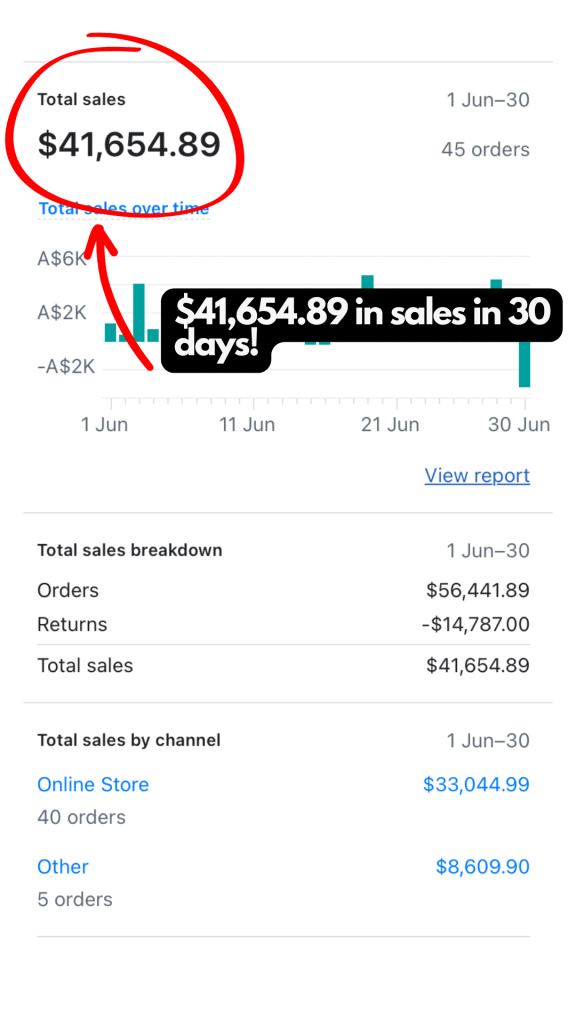
Task: Click the '30 Jun' axis label
Action: [x=521, y=425]
